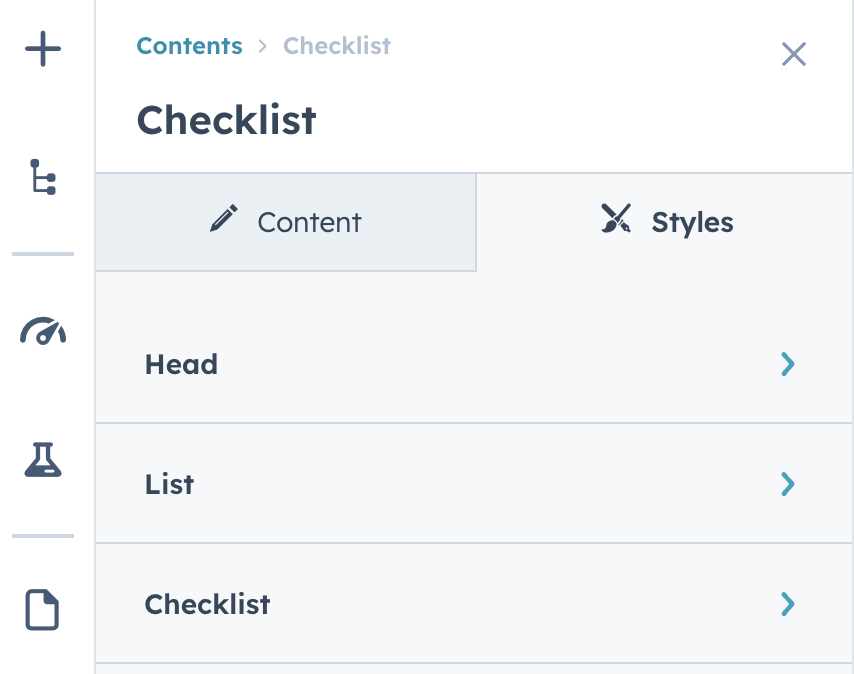Expand the Checklist styles section chevron

click(x=788, y=604)
